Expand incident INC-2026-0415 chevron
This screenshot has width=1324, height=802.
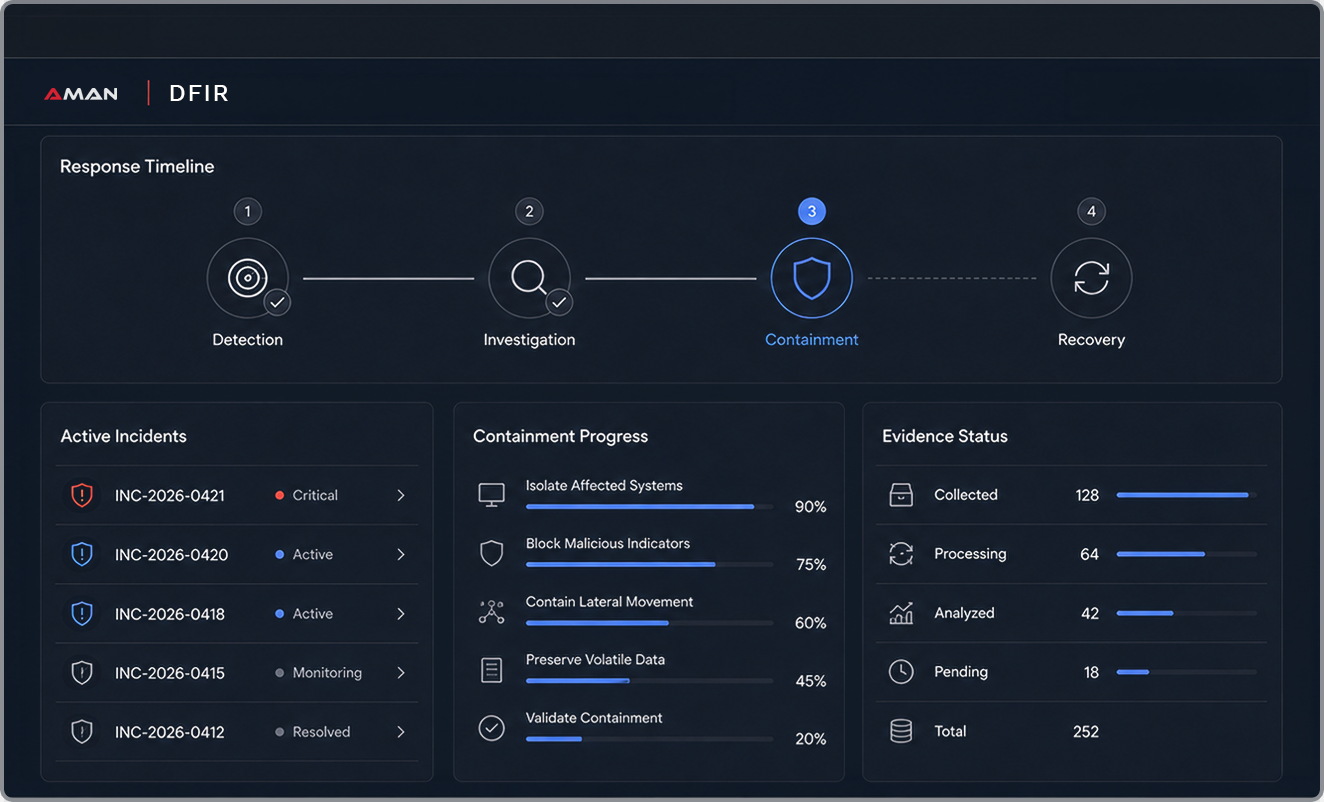[x=401, y=673]
